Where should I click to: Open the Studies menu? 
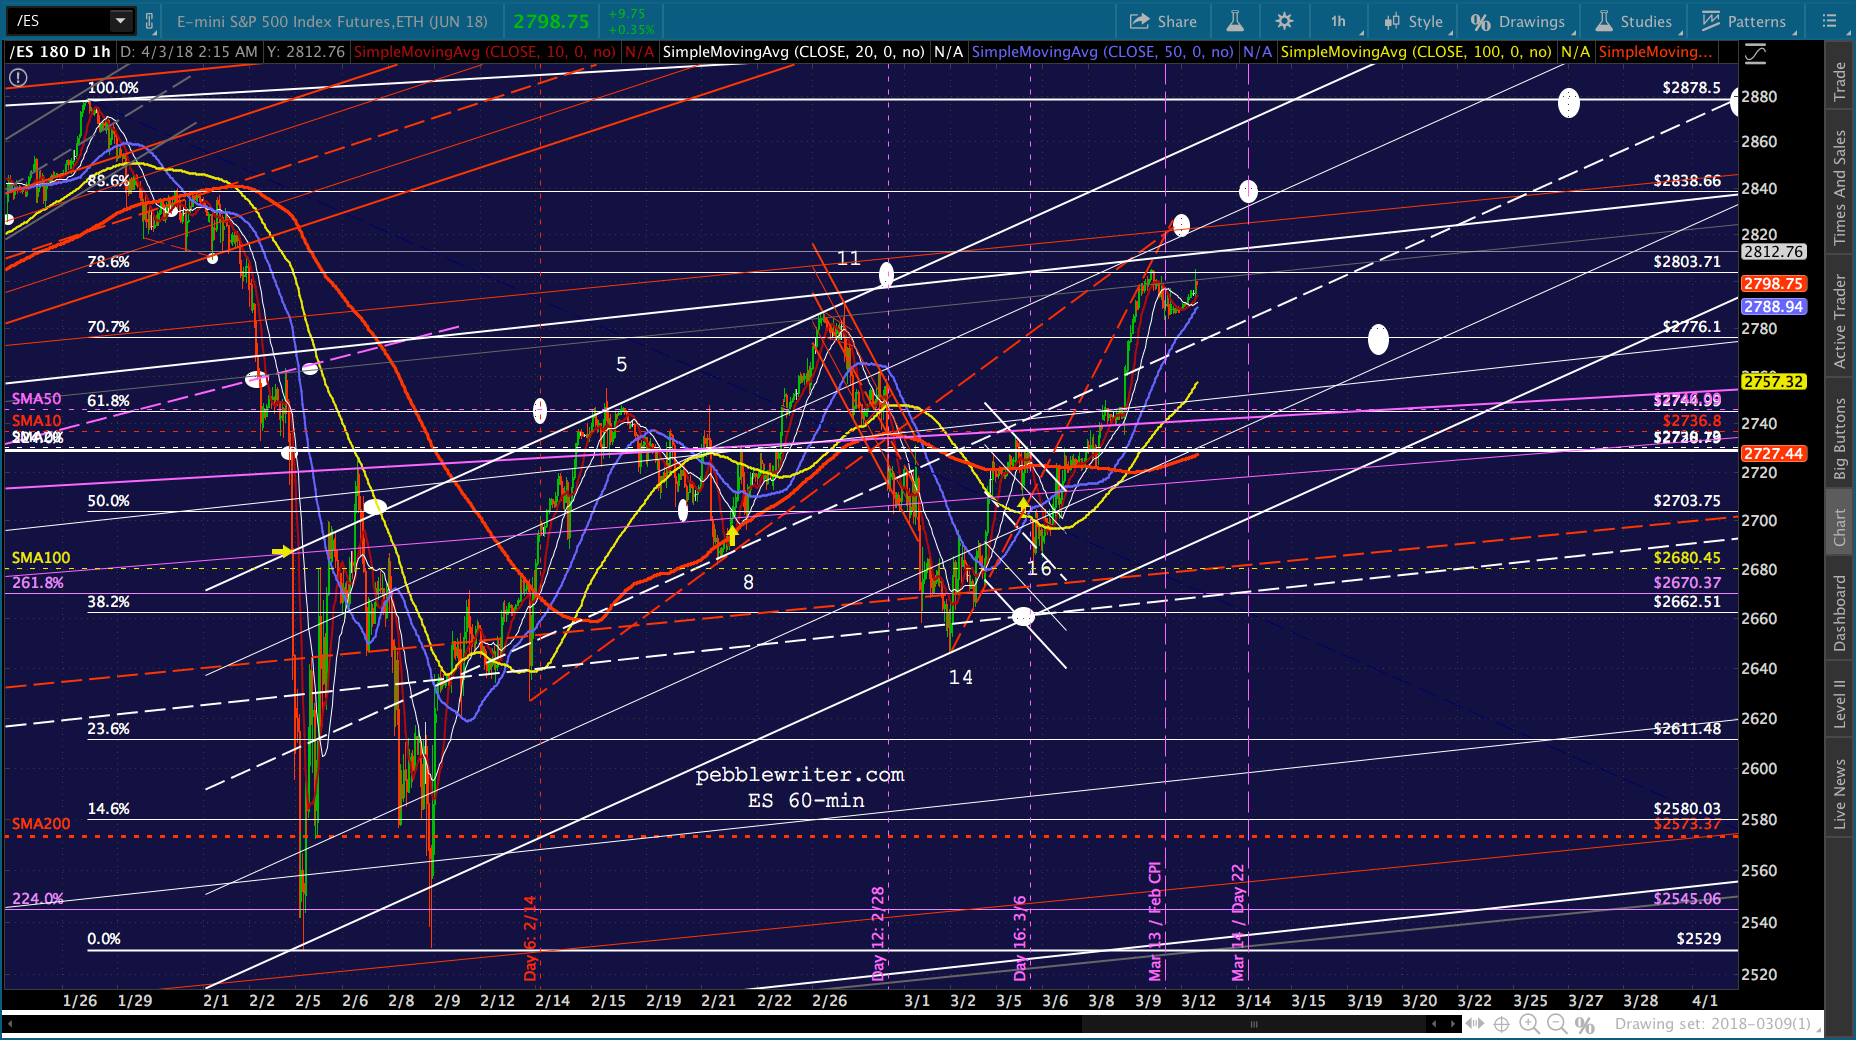(x=1634, y=21)
